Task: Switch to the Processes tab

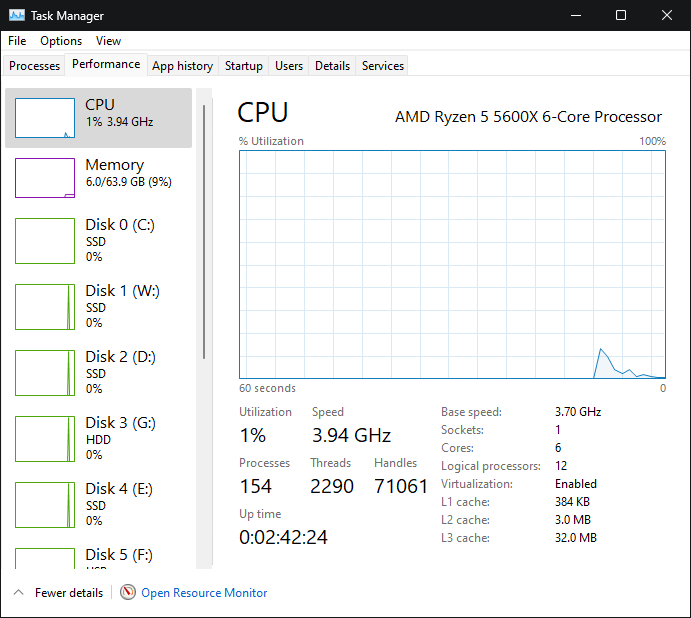Action: point(34,66)
